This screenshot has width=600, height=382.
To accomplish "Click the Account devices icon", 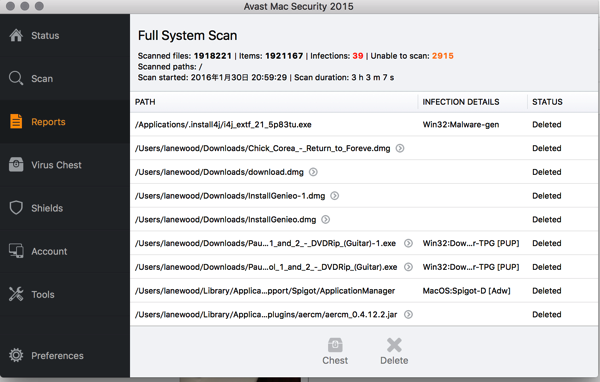I will point(16,251).
